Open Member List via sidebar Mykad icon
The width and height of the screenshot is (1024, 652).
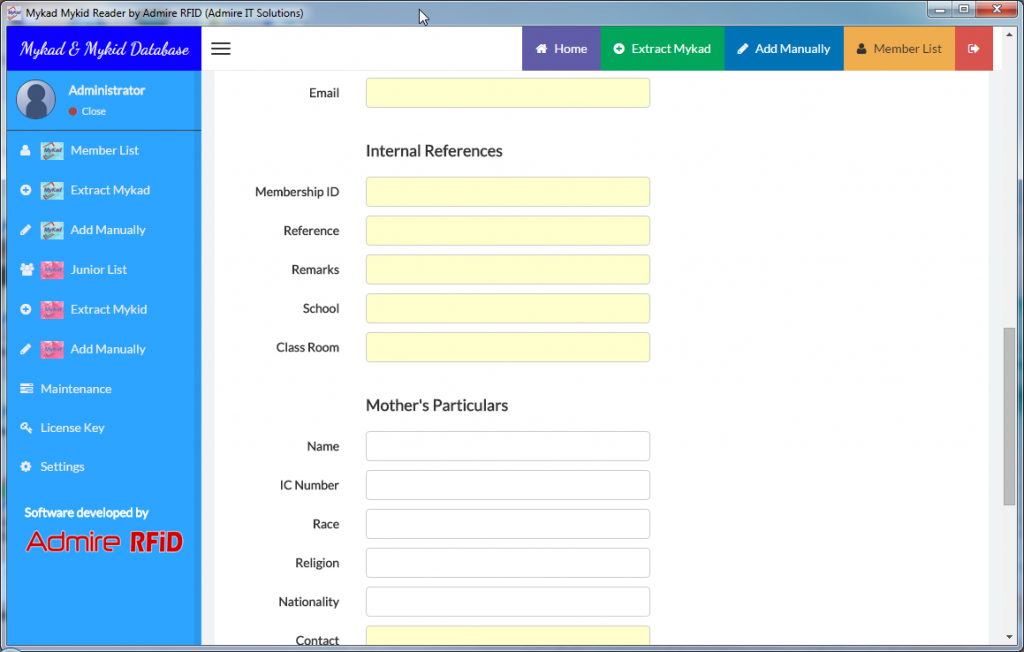(52, 151)
